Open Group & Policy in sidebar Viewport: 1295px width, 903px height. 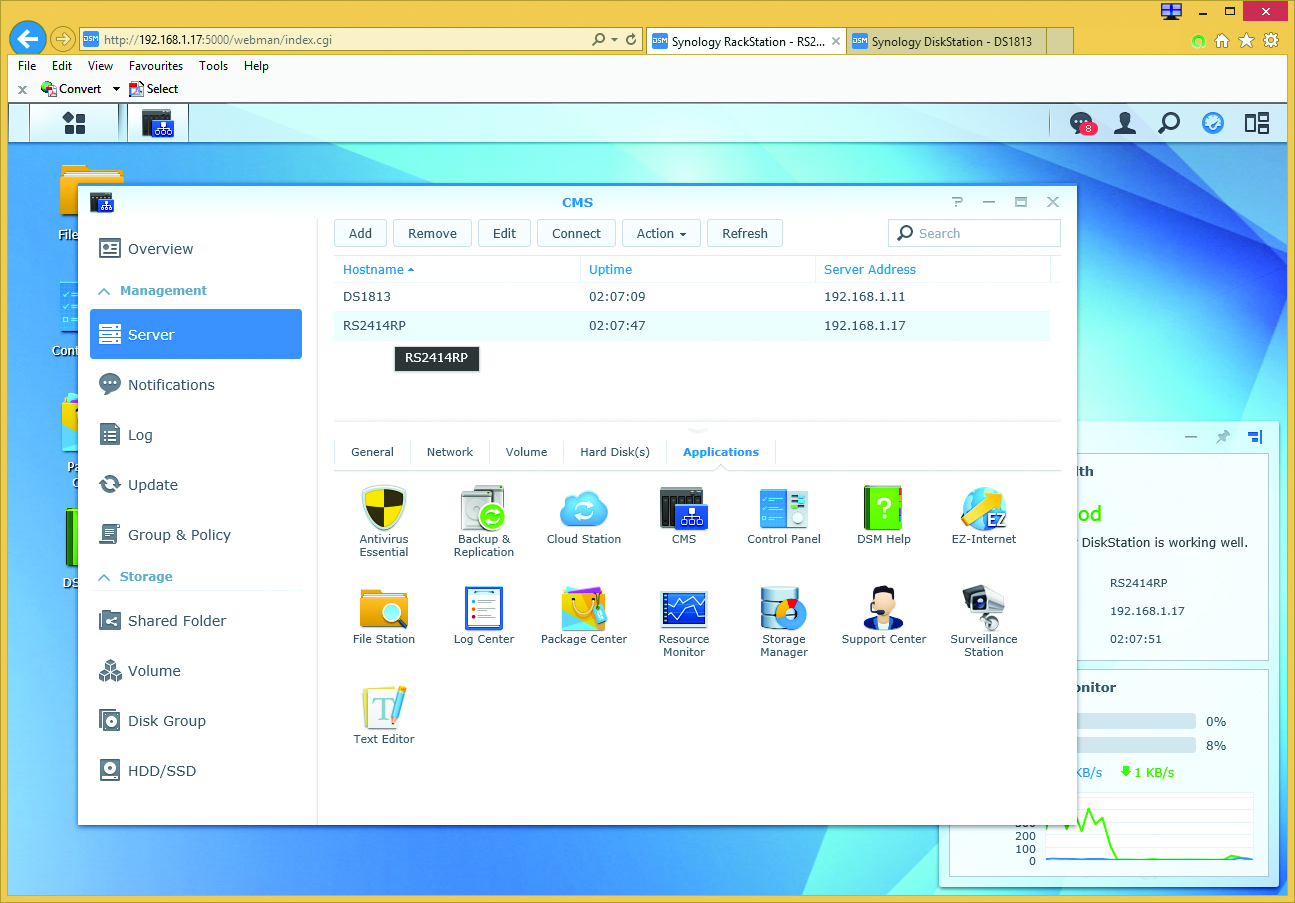click(x=196, y=535)
